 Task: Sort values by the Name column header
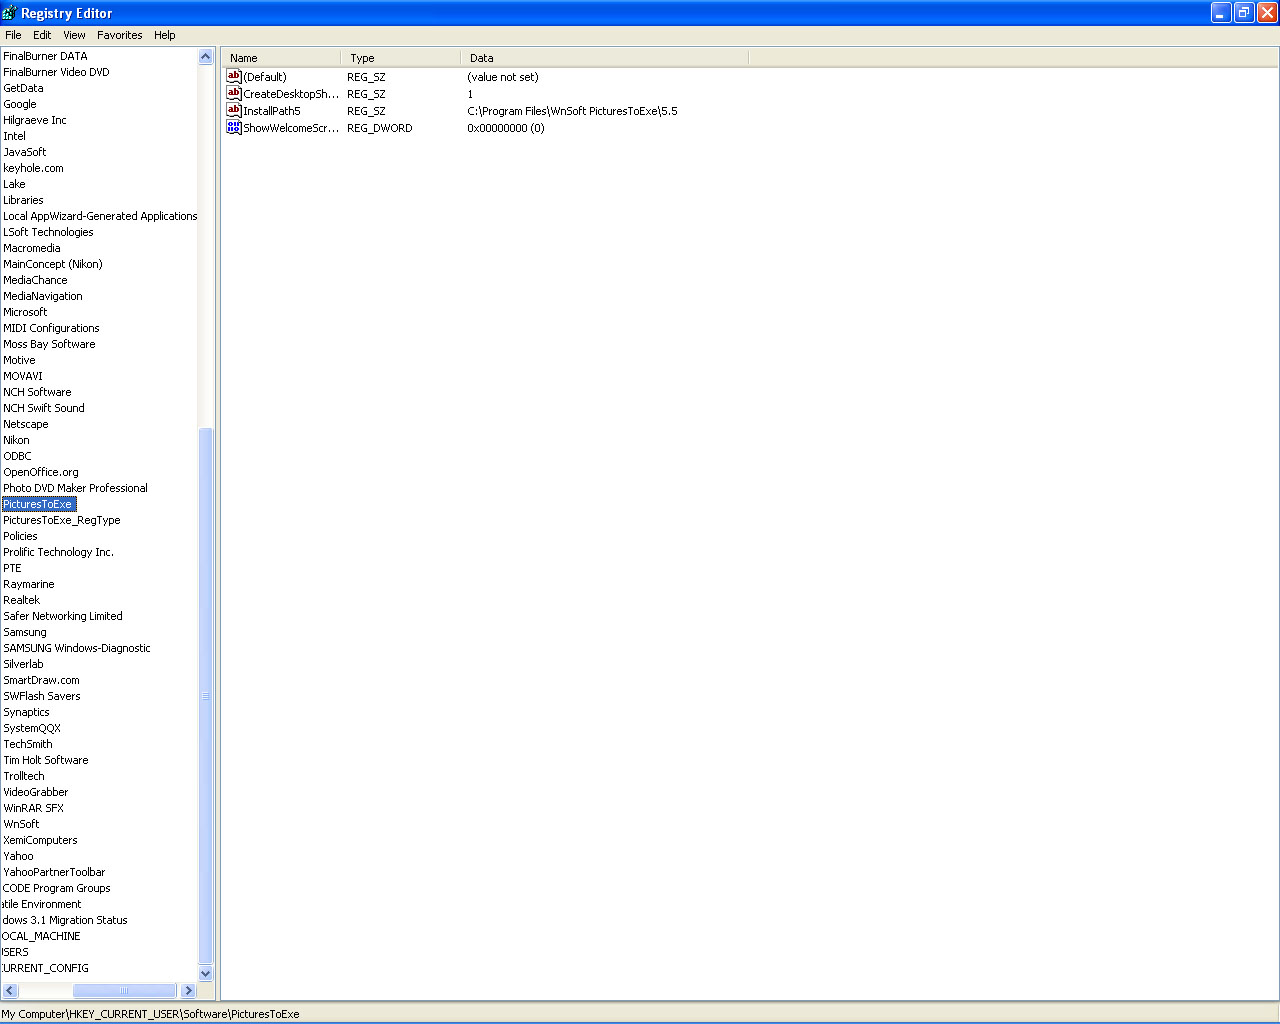(281, 58)
